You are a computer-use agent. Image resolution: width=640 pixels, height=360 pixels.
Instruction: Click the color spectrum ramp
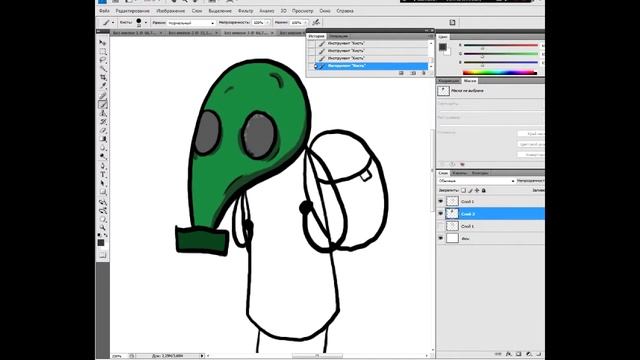point(500,73)
